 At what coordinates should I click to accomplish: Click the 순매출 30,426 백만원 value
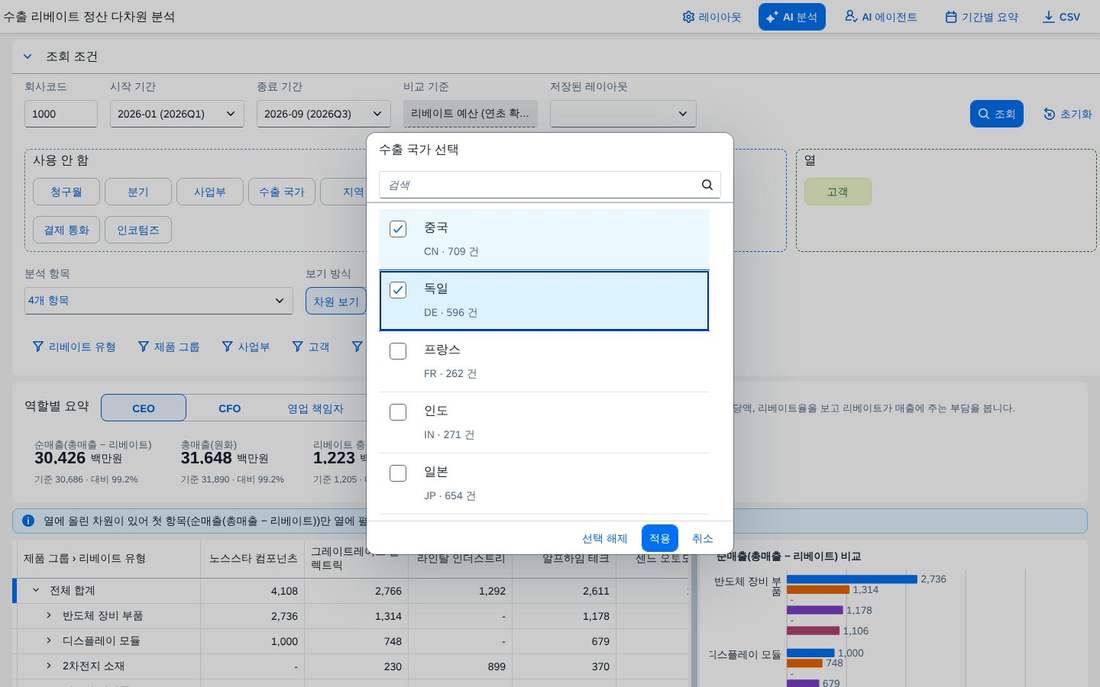pyautogui.click(x=79, y=458)
